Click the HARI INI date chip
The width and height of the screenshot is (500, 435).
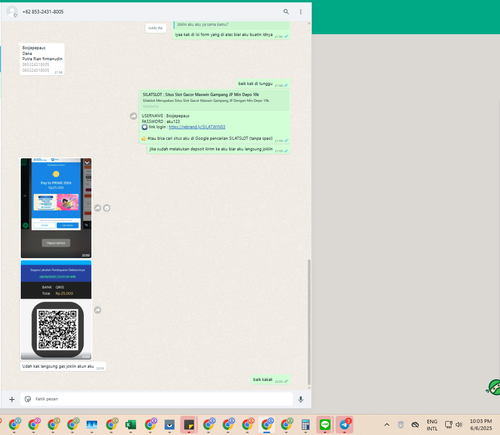click(x=156, y=28)
